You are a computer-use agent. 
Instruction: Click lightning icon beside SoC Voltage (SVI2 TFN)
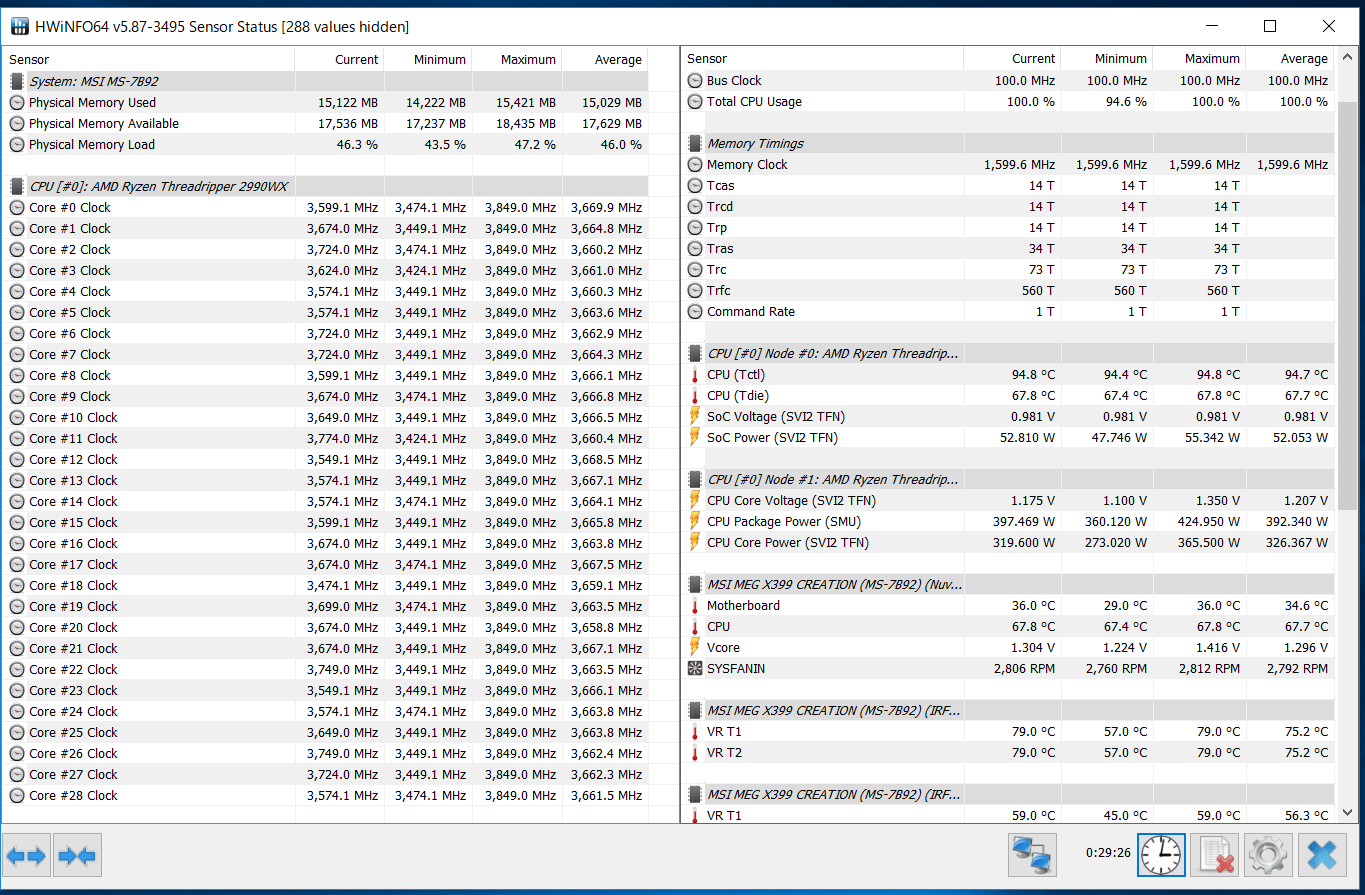[695, 417]
